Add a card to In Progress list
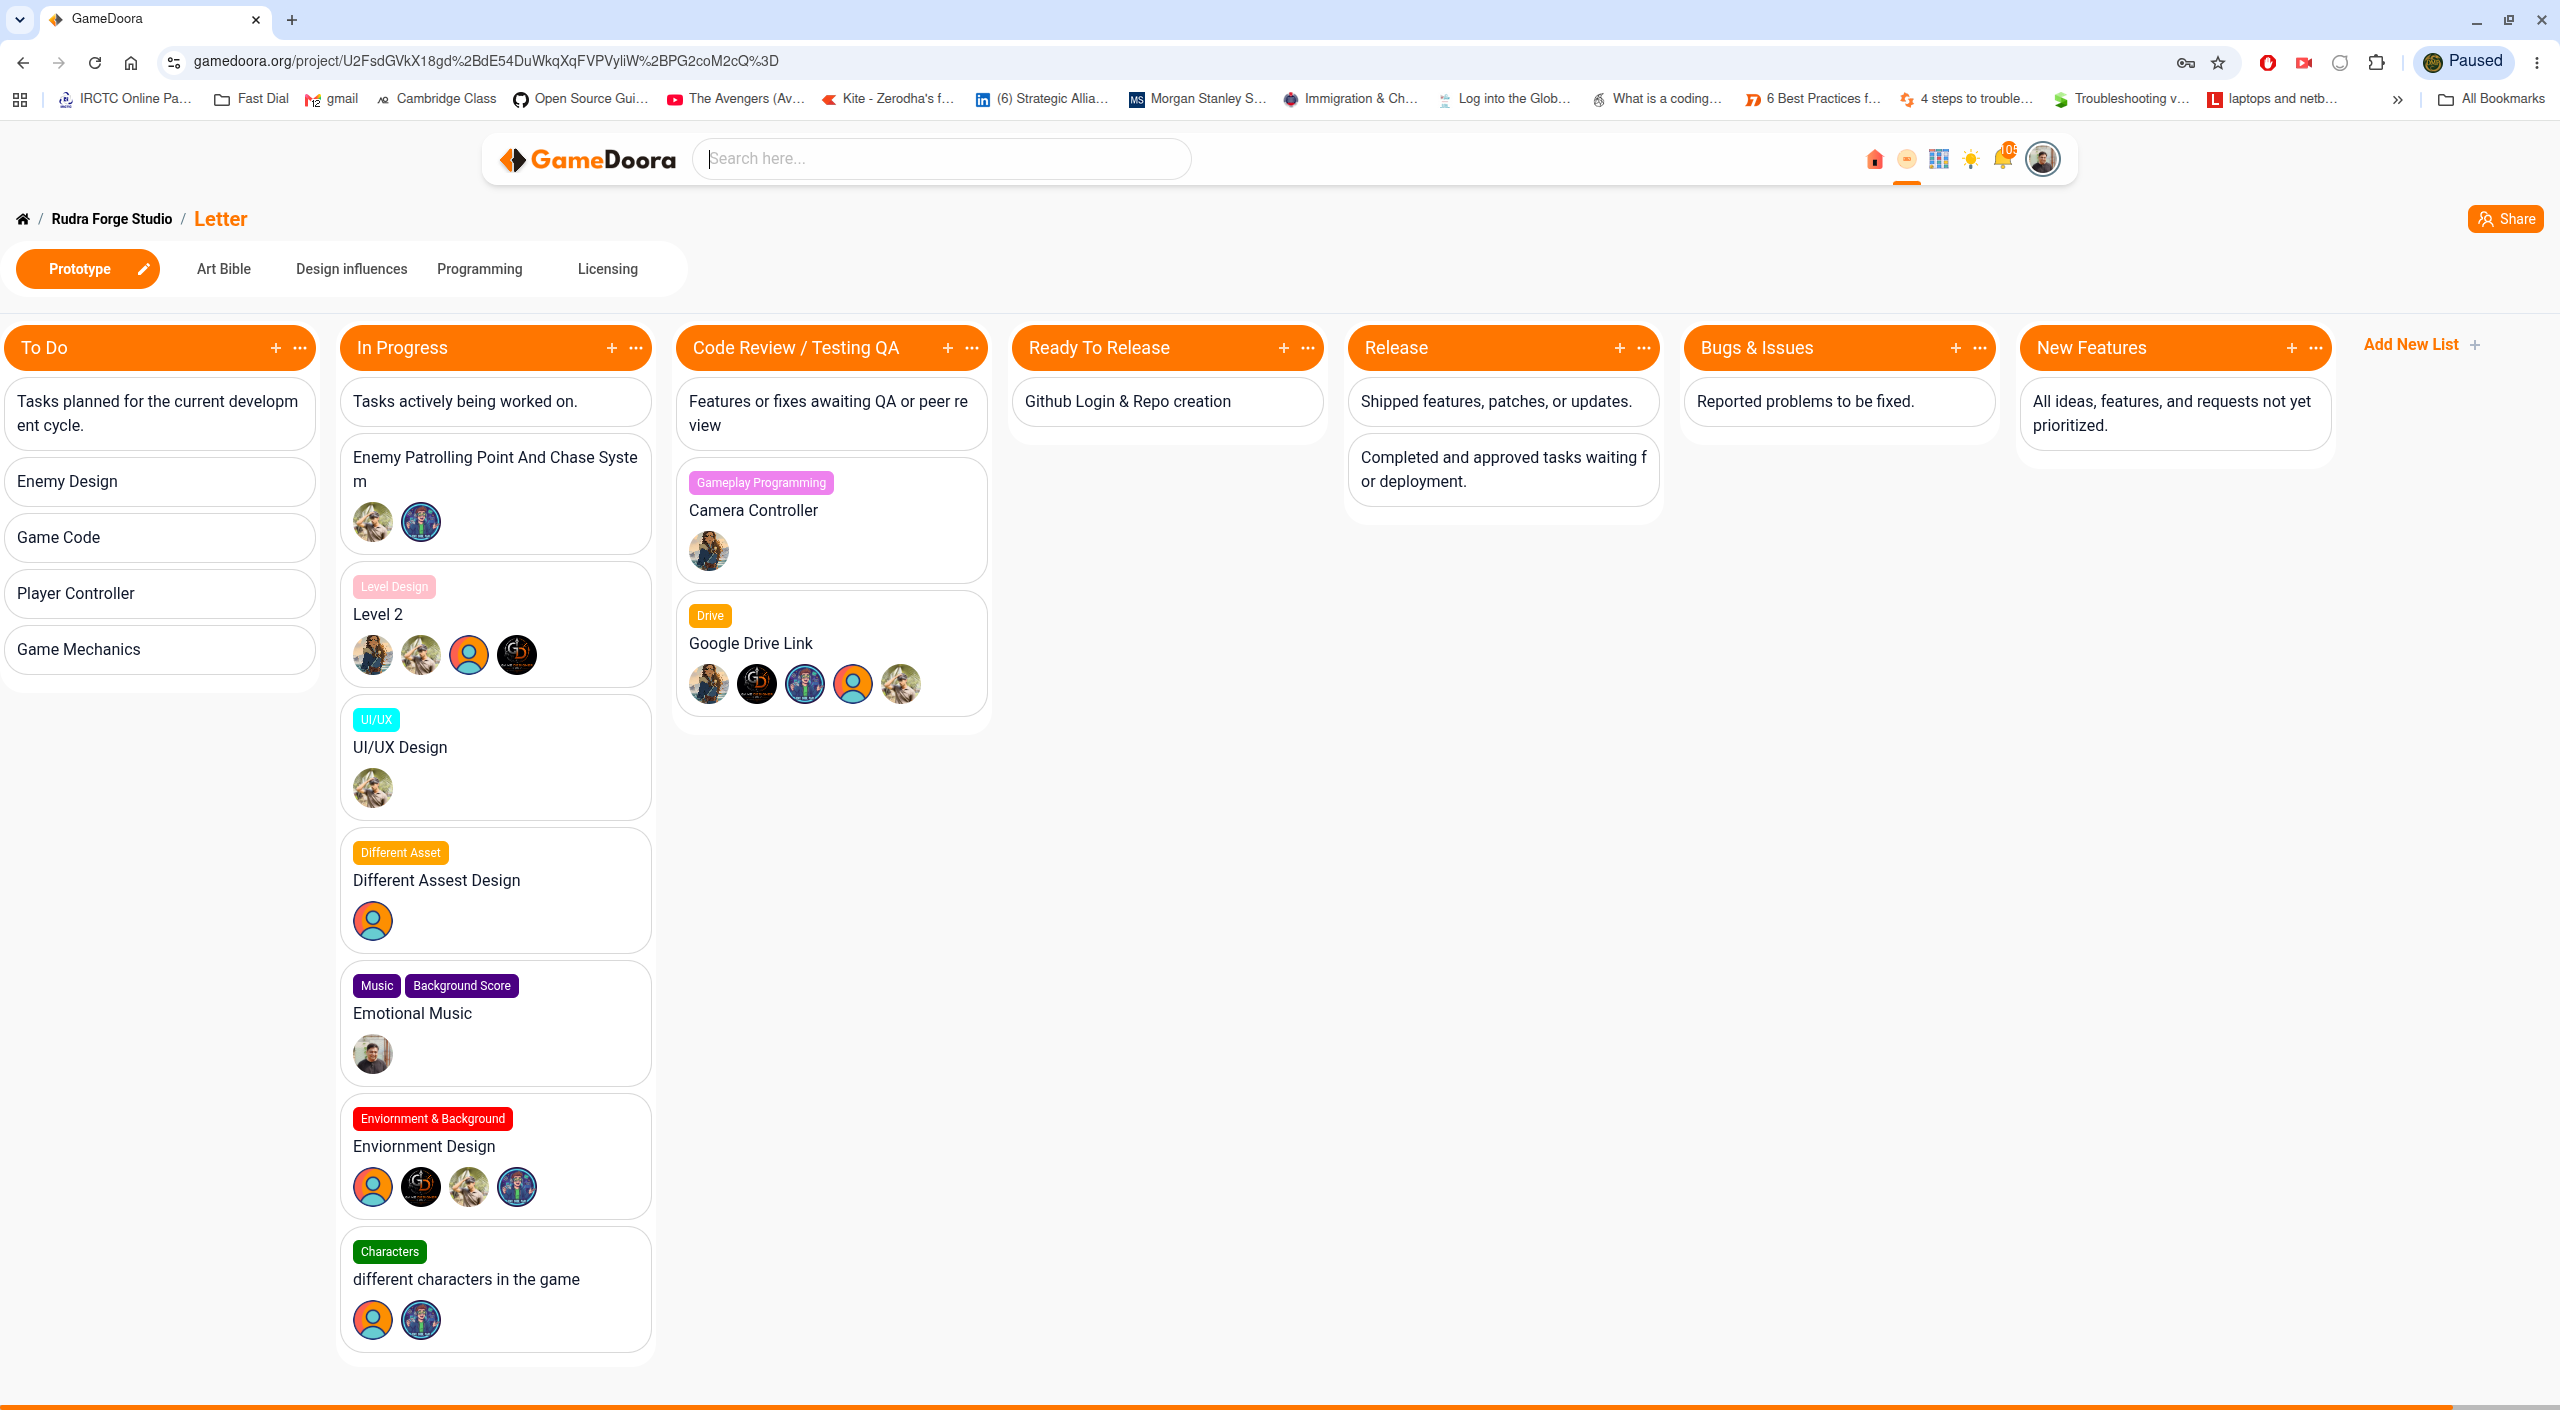 click(612, 348)
